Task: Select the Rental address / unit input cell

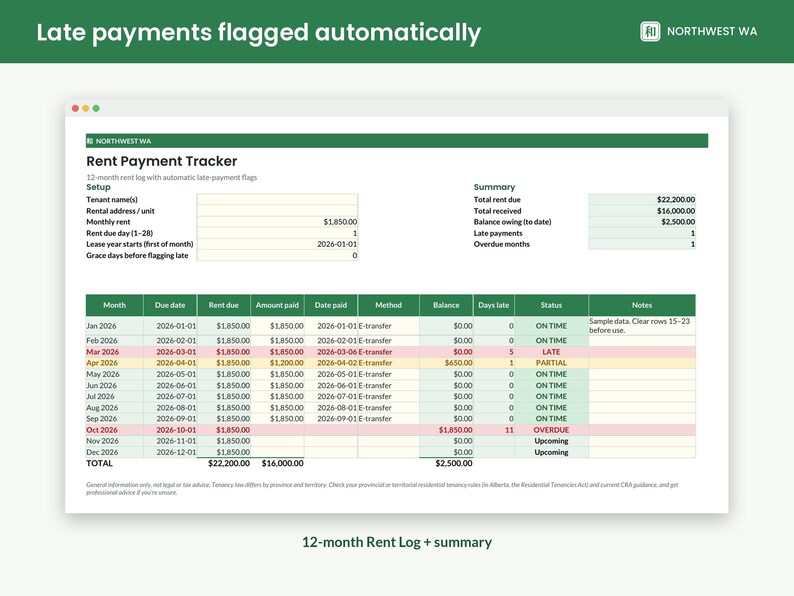Action: (x=277, y=211)
